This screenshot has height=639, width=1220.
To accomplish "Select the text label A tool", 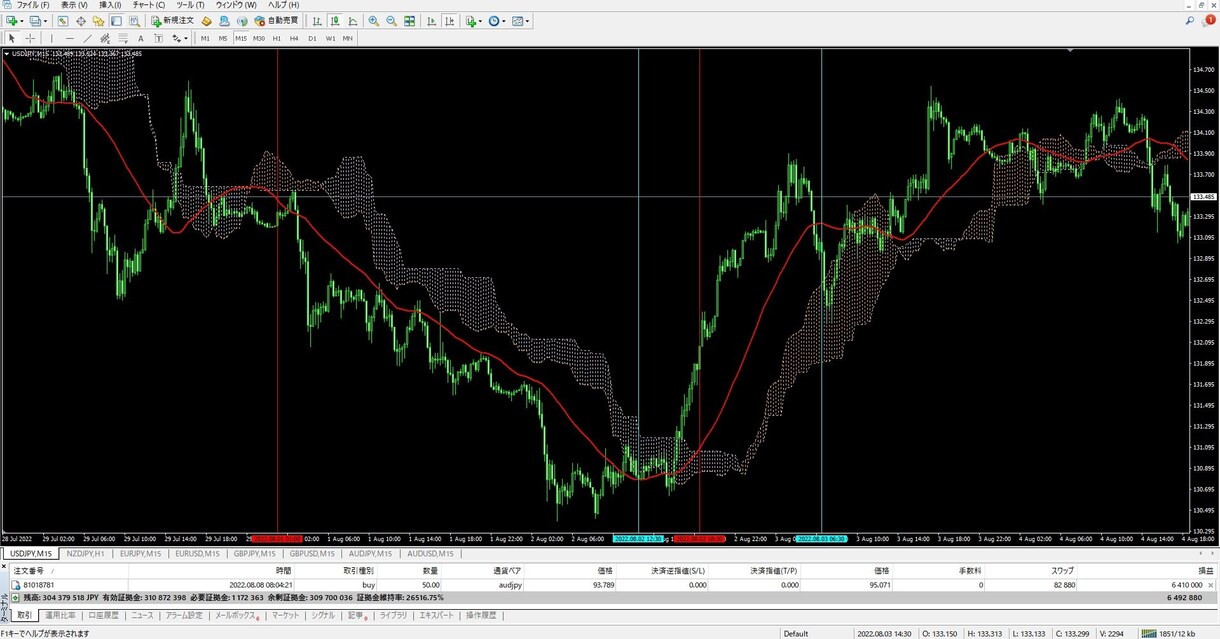I will (x=140, y=38).
